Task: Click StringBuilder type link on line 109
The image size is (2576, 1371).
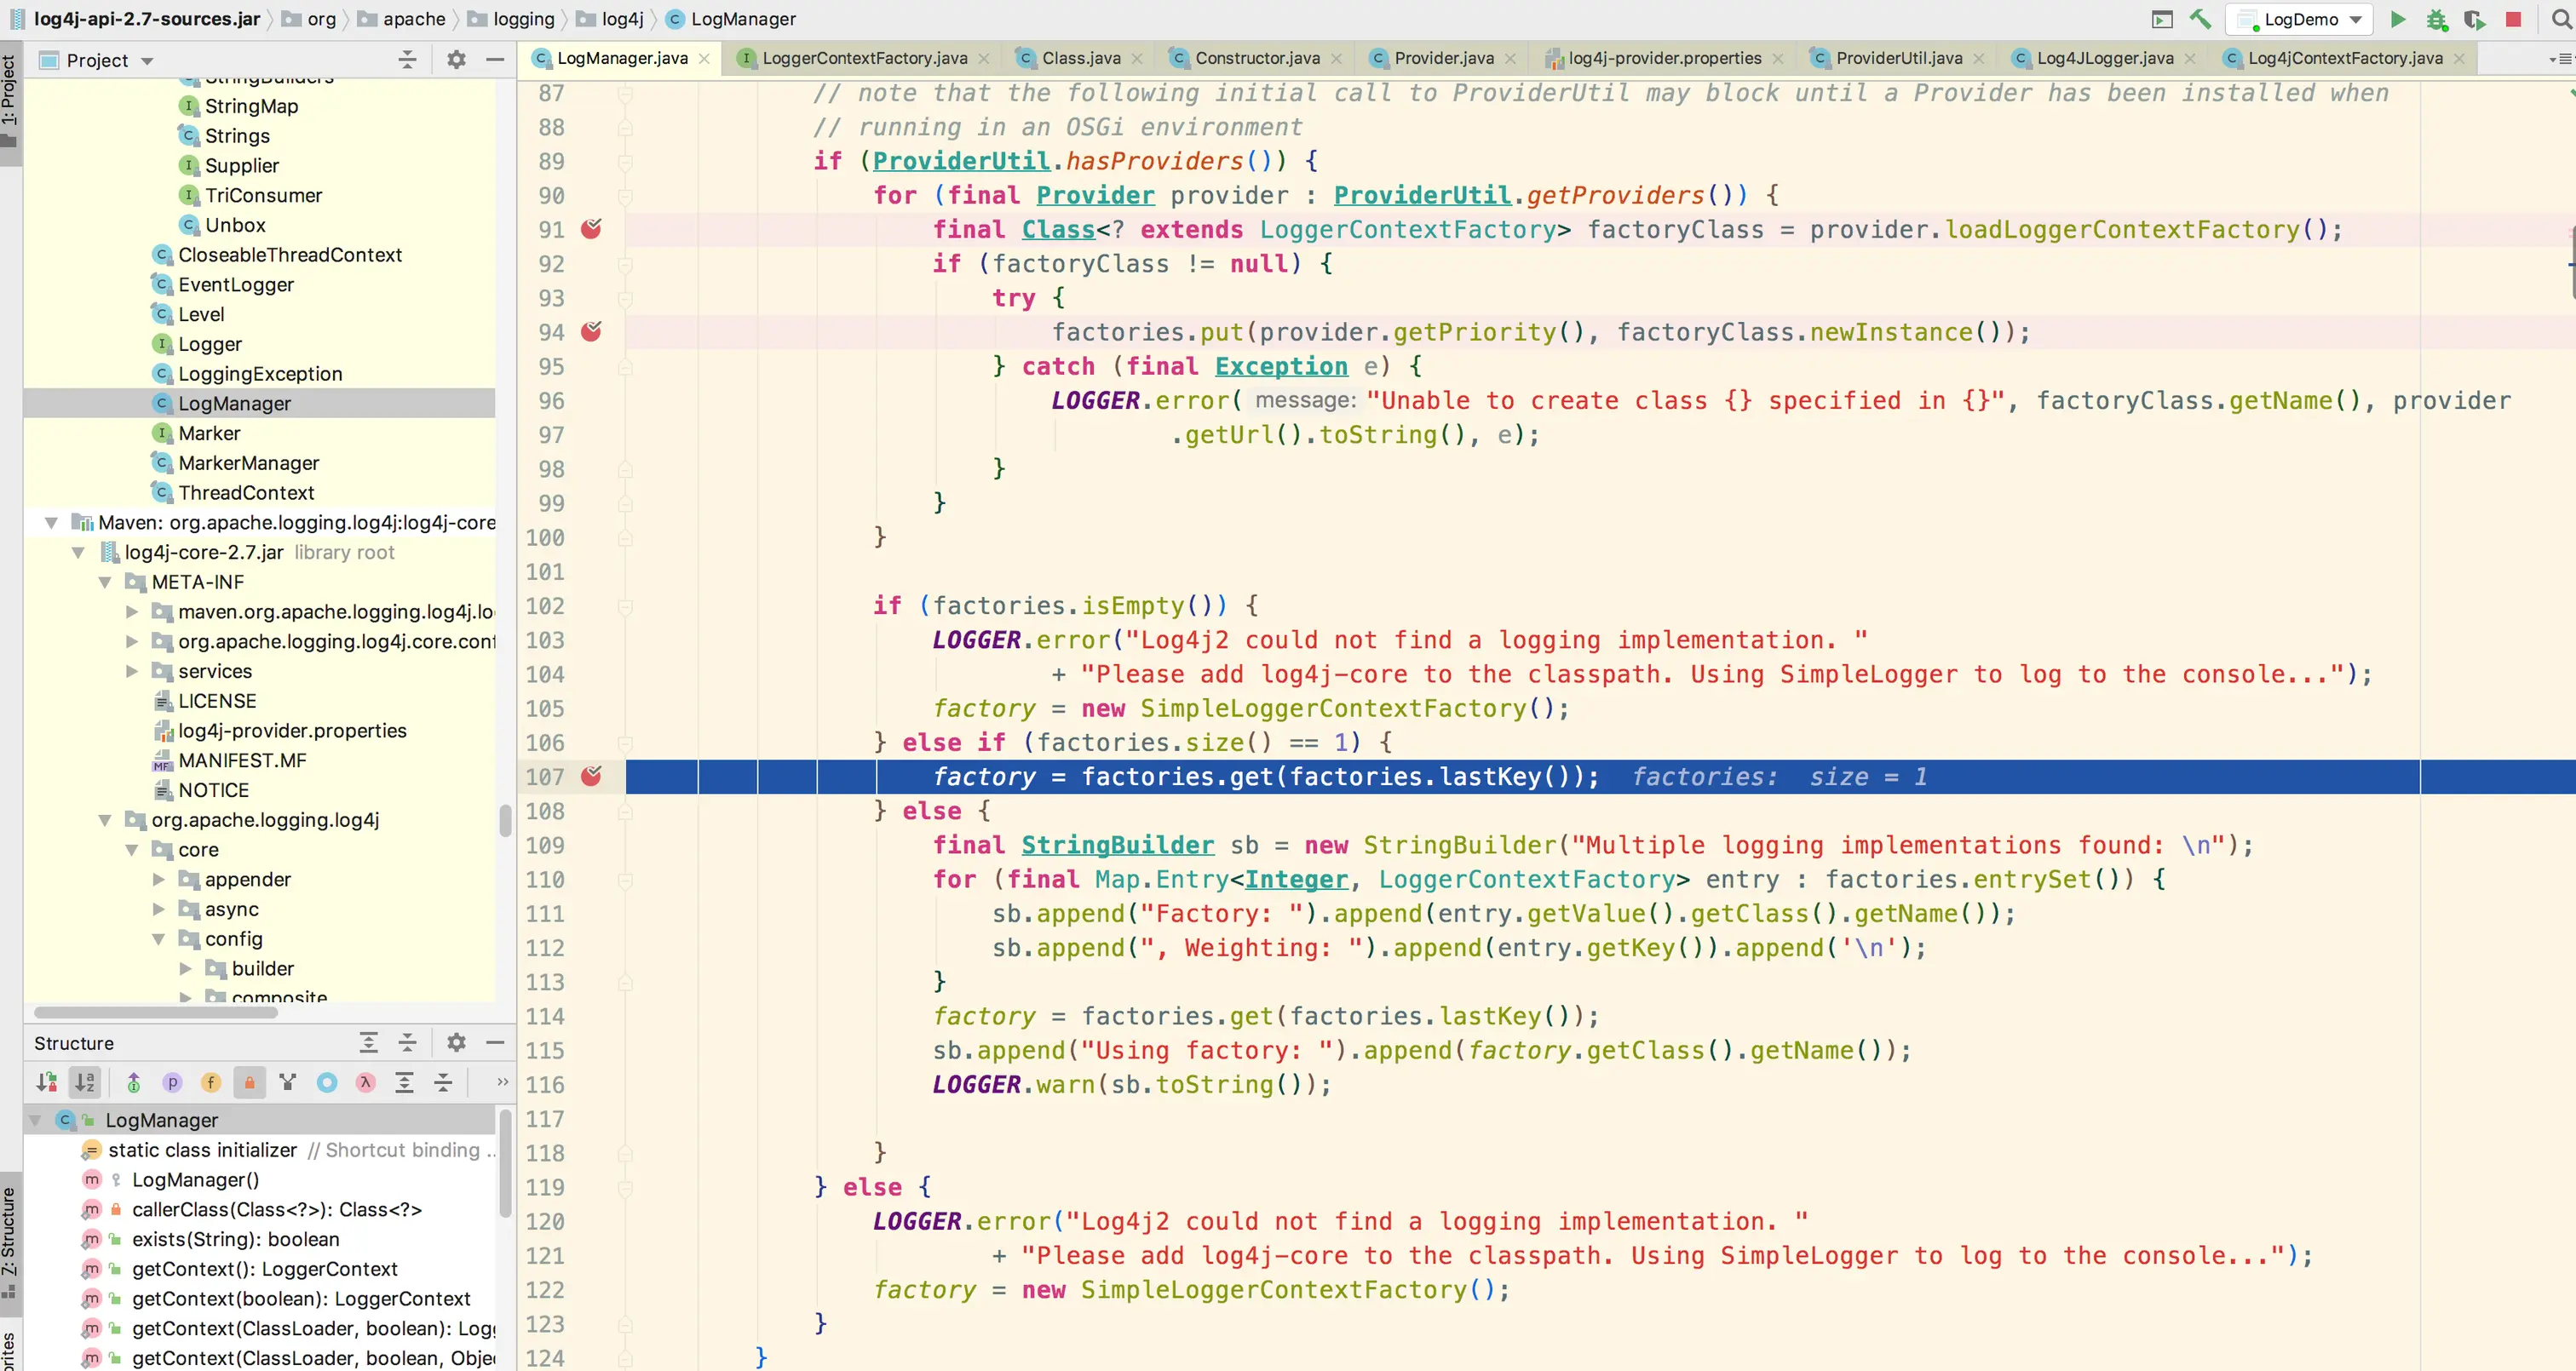Action: (x=1117, y=845)
